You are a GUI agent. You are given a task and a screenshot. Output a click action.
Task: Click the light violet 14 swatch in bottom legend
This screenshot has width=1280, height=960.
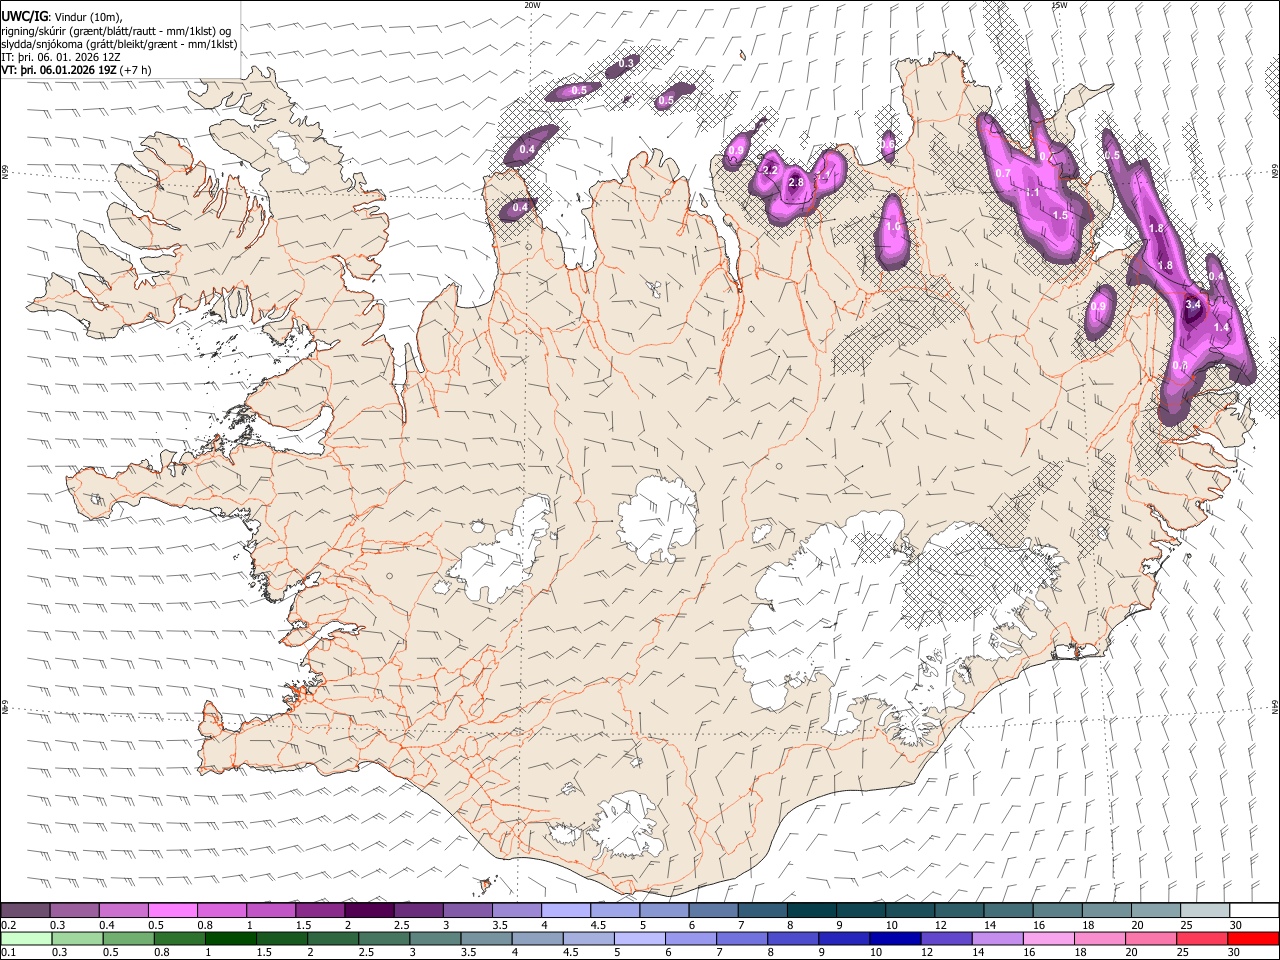click(x=997, y=938)
